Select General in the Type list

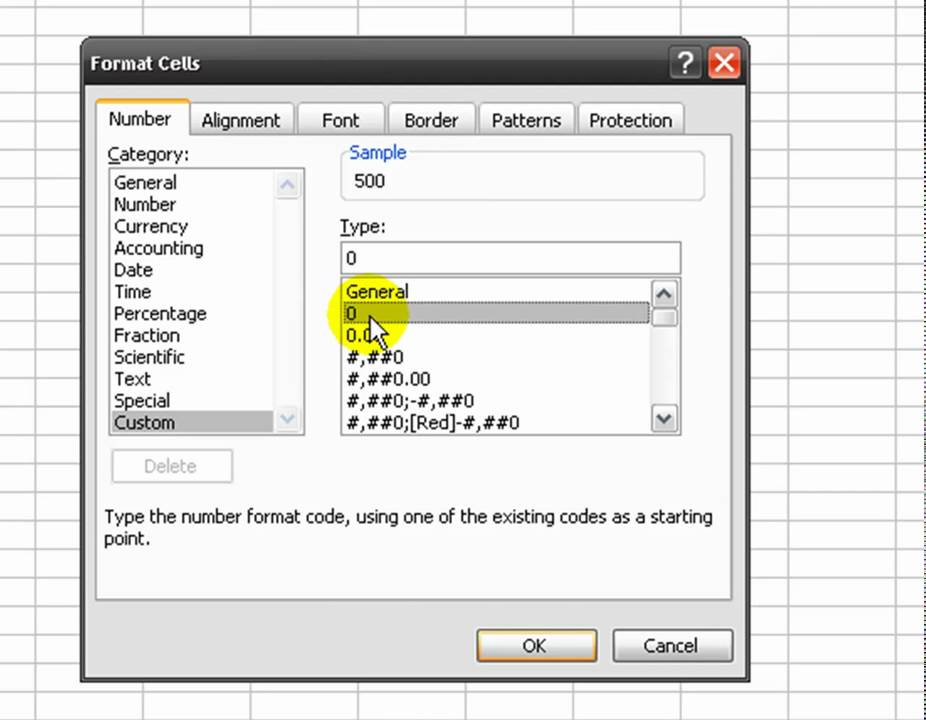(496, 292)
